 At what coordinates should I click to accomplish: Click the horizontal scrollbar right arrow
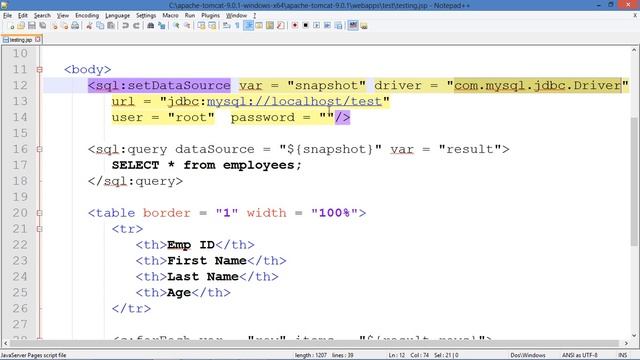[x=627, y=343]
